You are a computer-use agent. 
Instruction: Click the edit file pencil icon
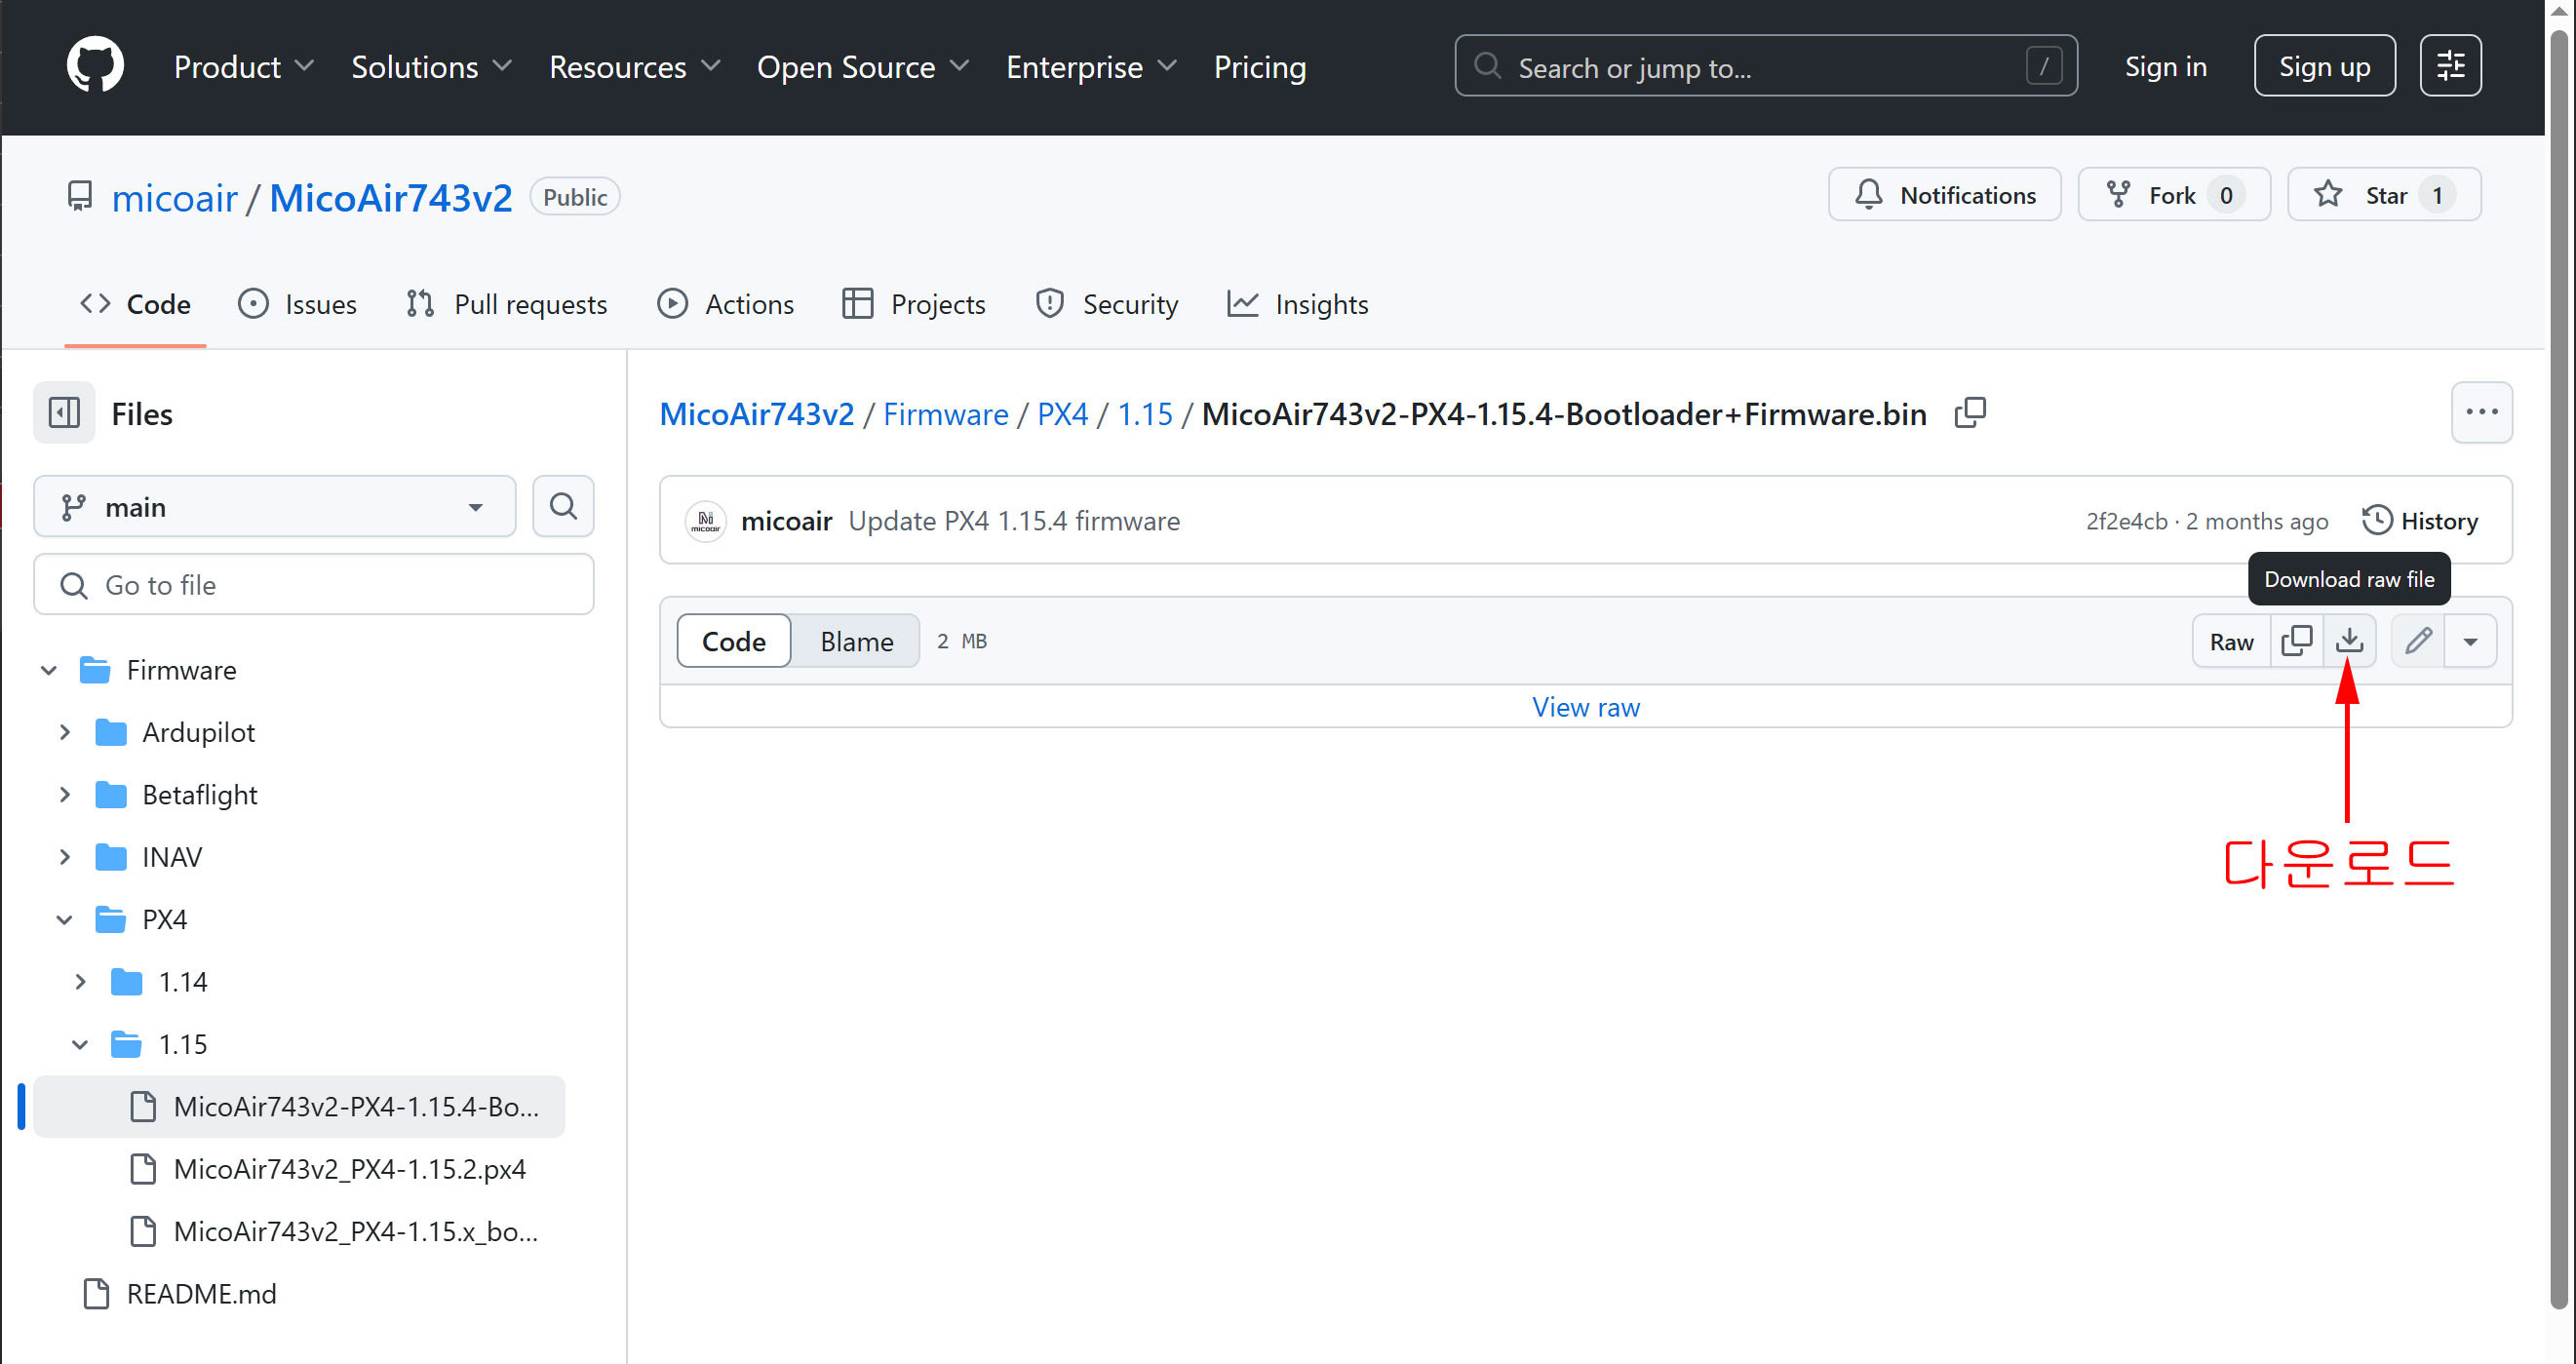click(2418, 641)
